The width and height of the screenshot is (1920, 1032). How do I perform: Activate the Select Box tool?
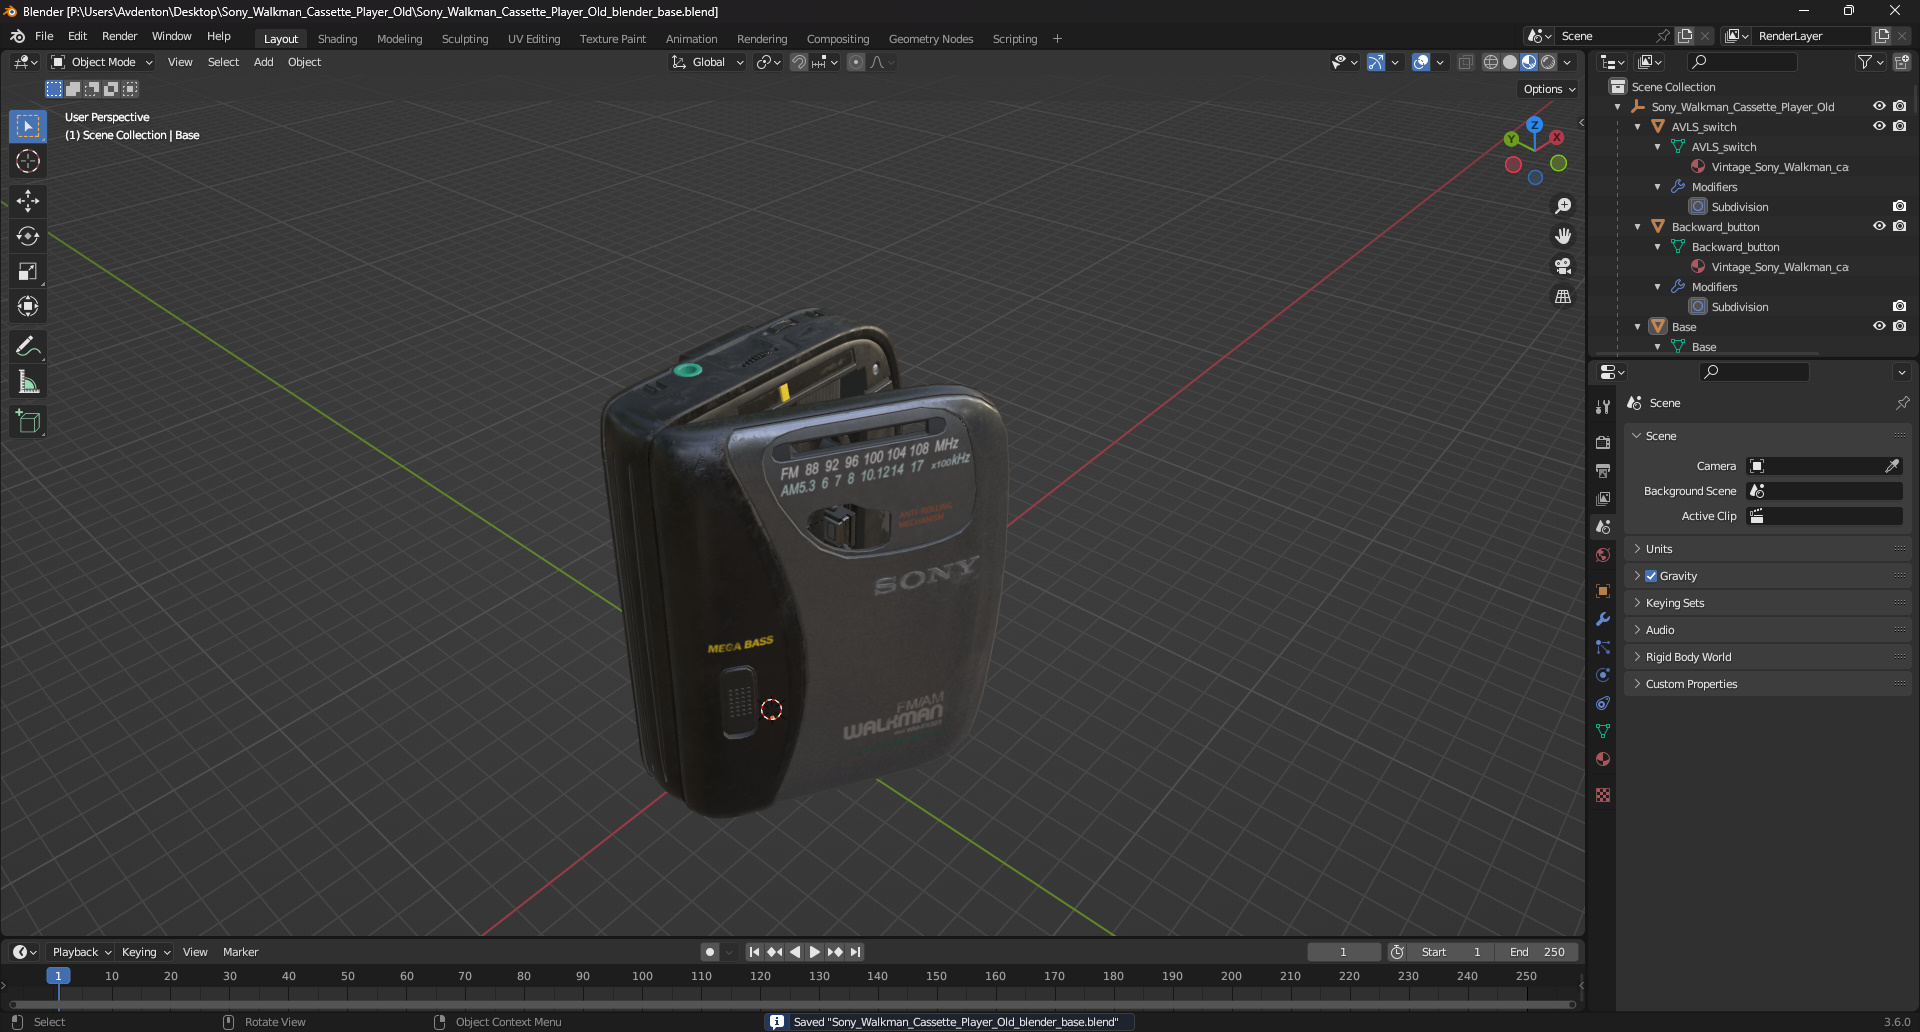click(28, 126)
